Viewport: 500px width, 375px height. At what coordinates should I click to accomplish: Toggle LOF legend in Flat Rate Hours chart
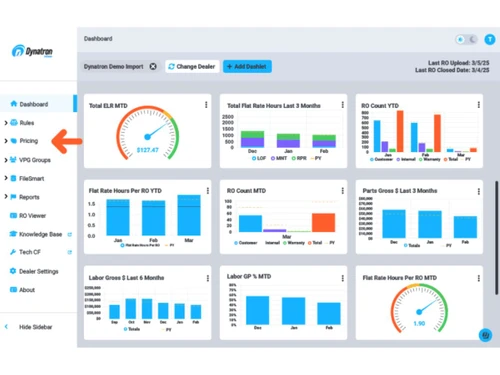tap(259, 158)
